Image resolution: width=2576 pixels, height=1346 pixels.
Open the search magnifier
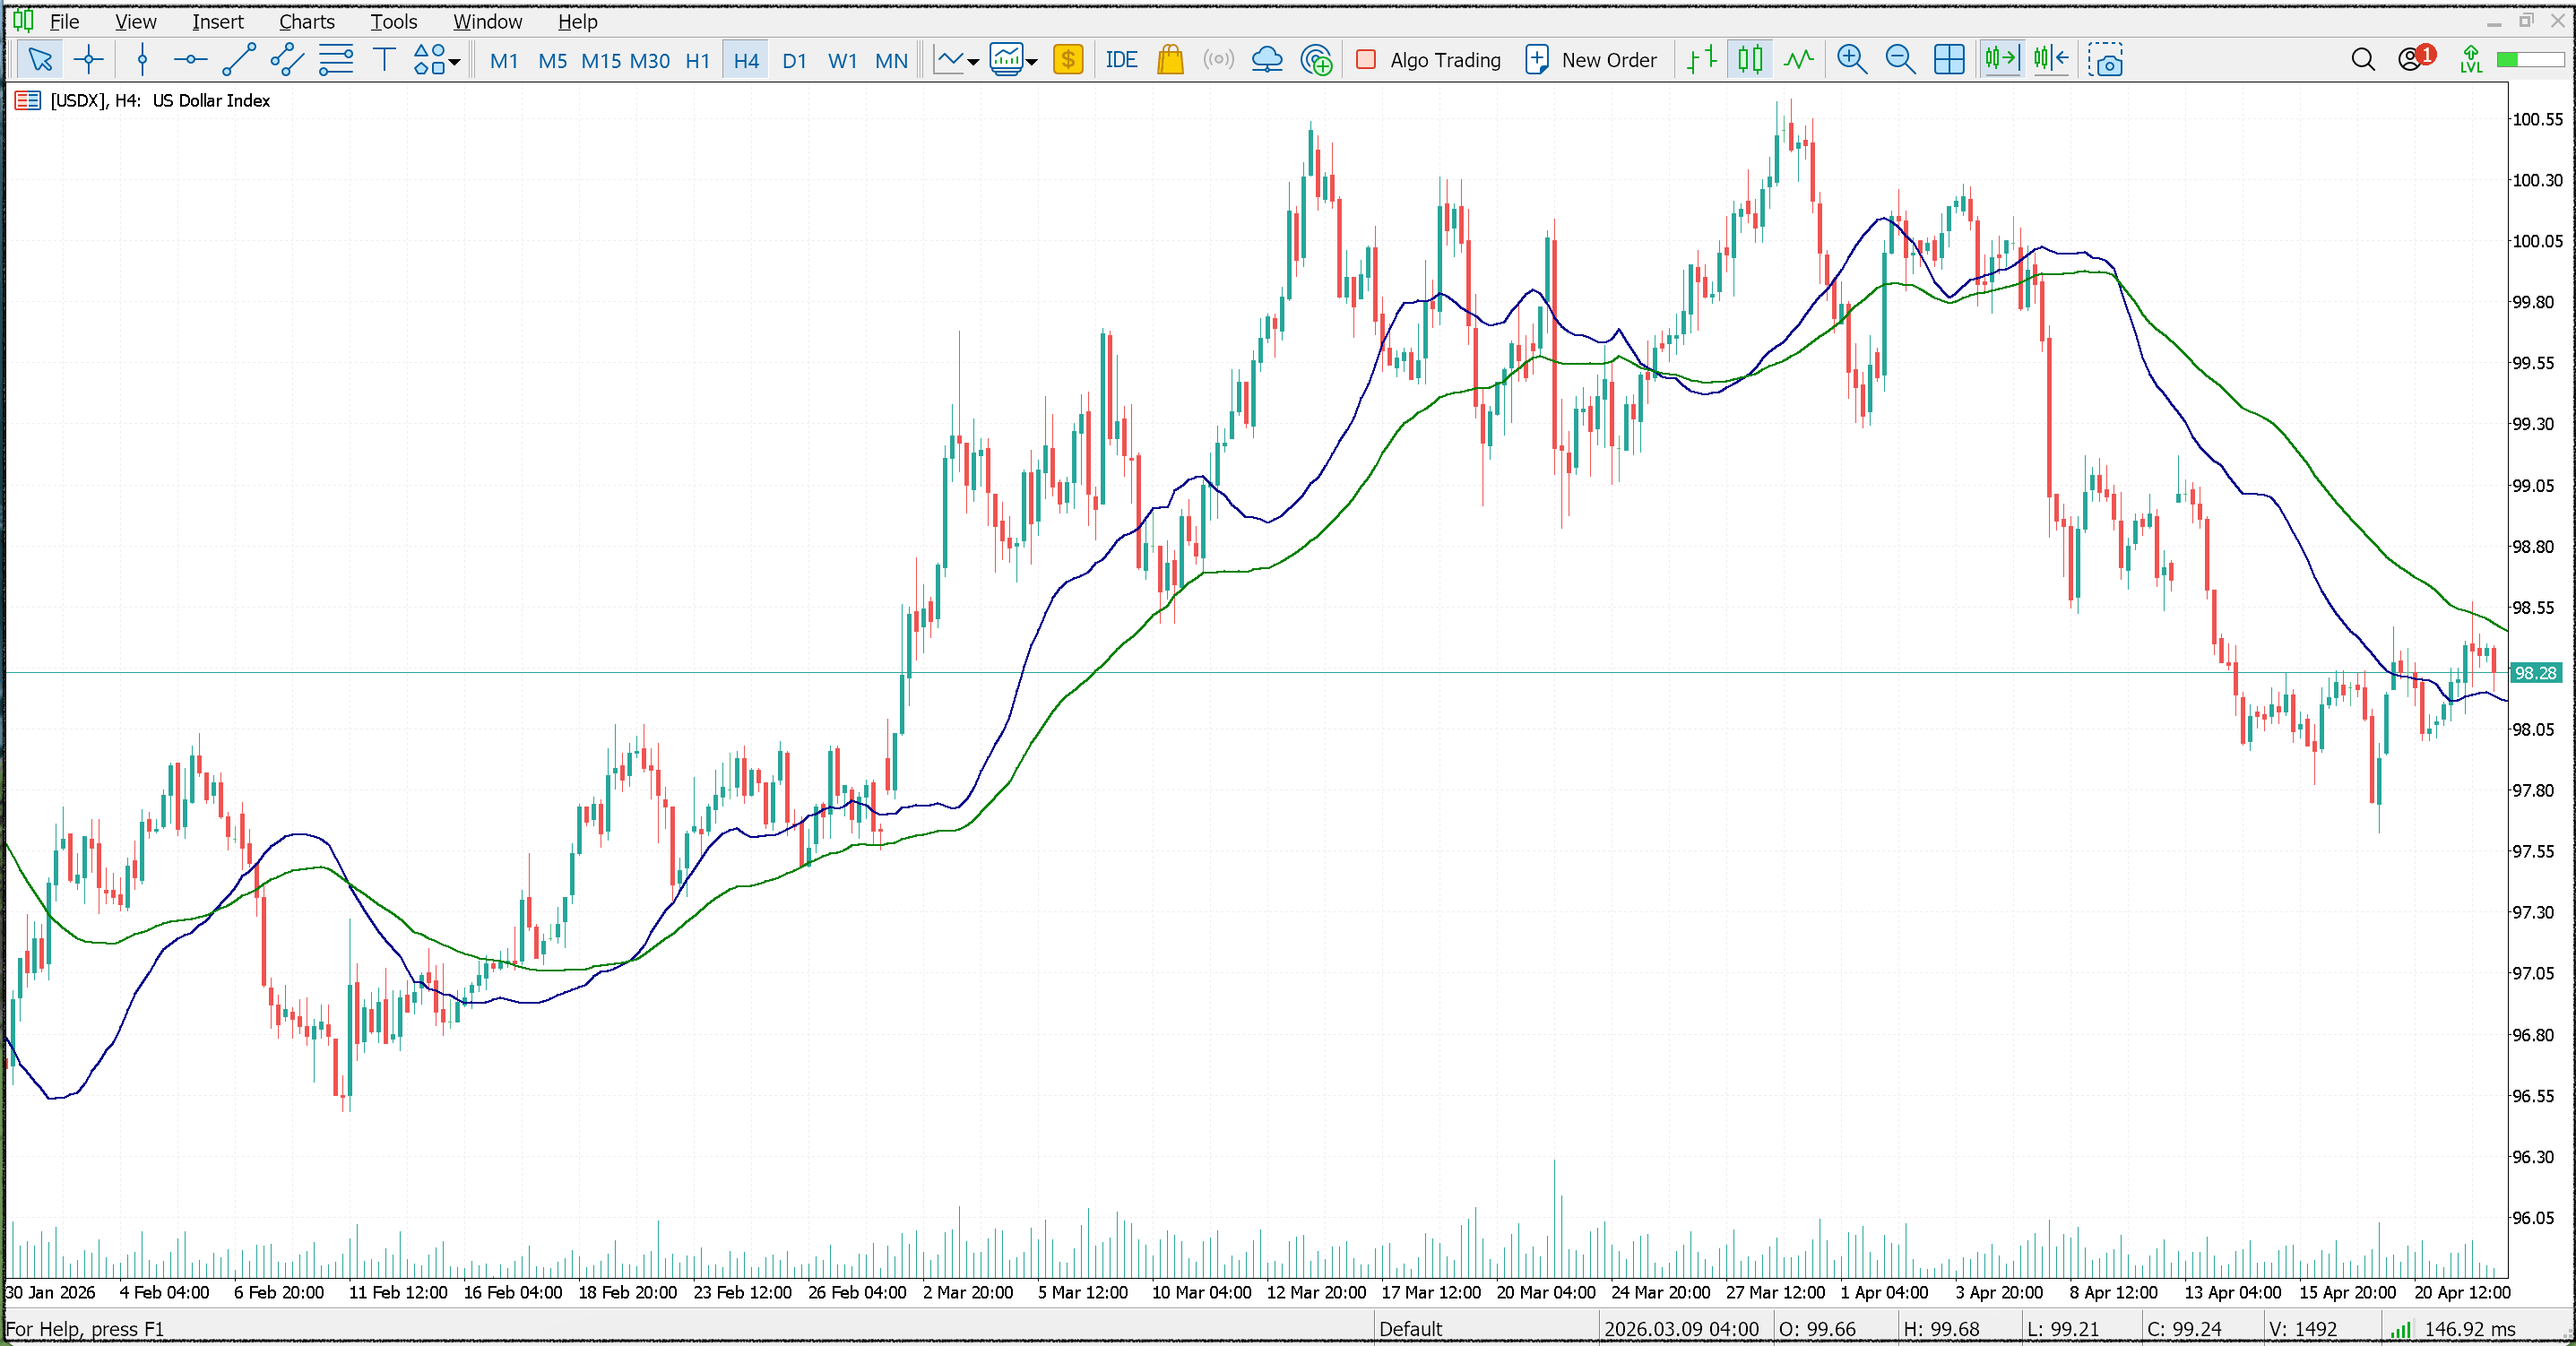pyautogui.click(x=2362, y=60)
